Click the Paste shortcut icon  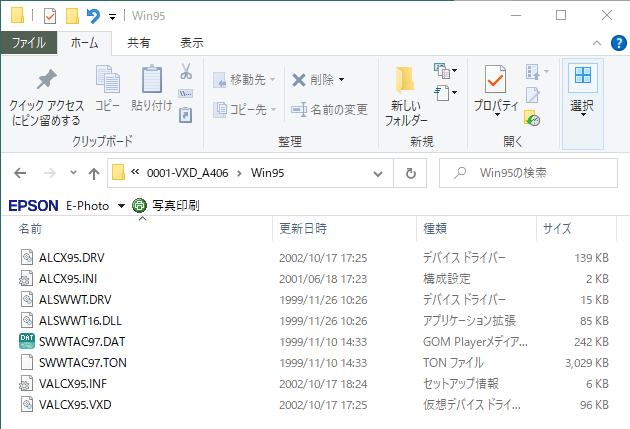coord(186,115)
